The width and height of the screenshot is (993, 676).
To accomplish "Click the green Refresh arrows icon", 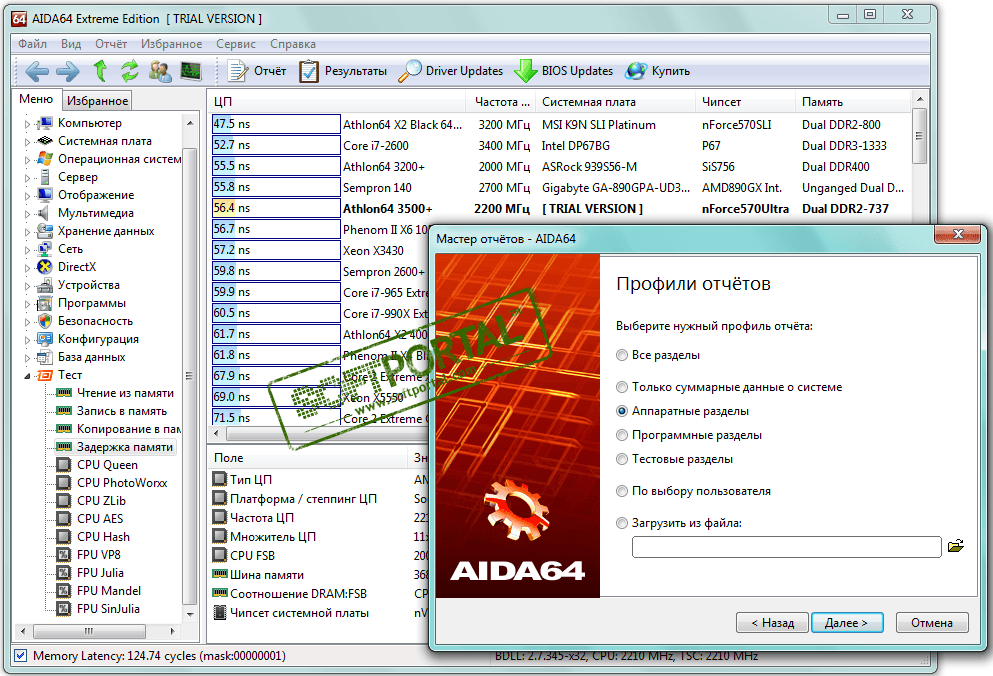I will tap(130, 70).
